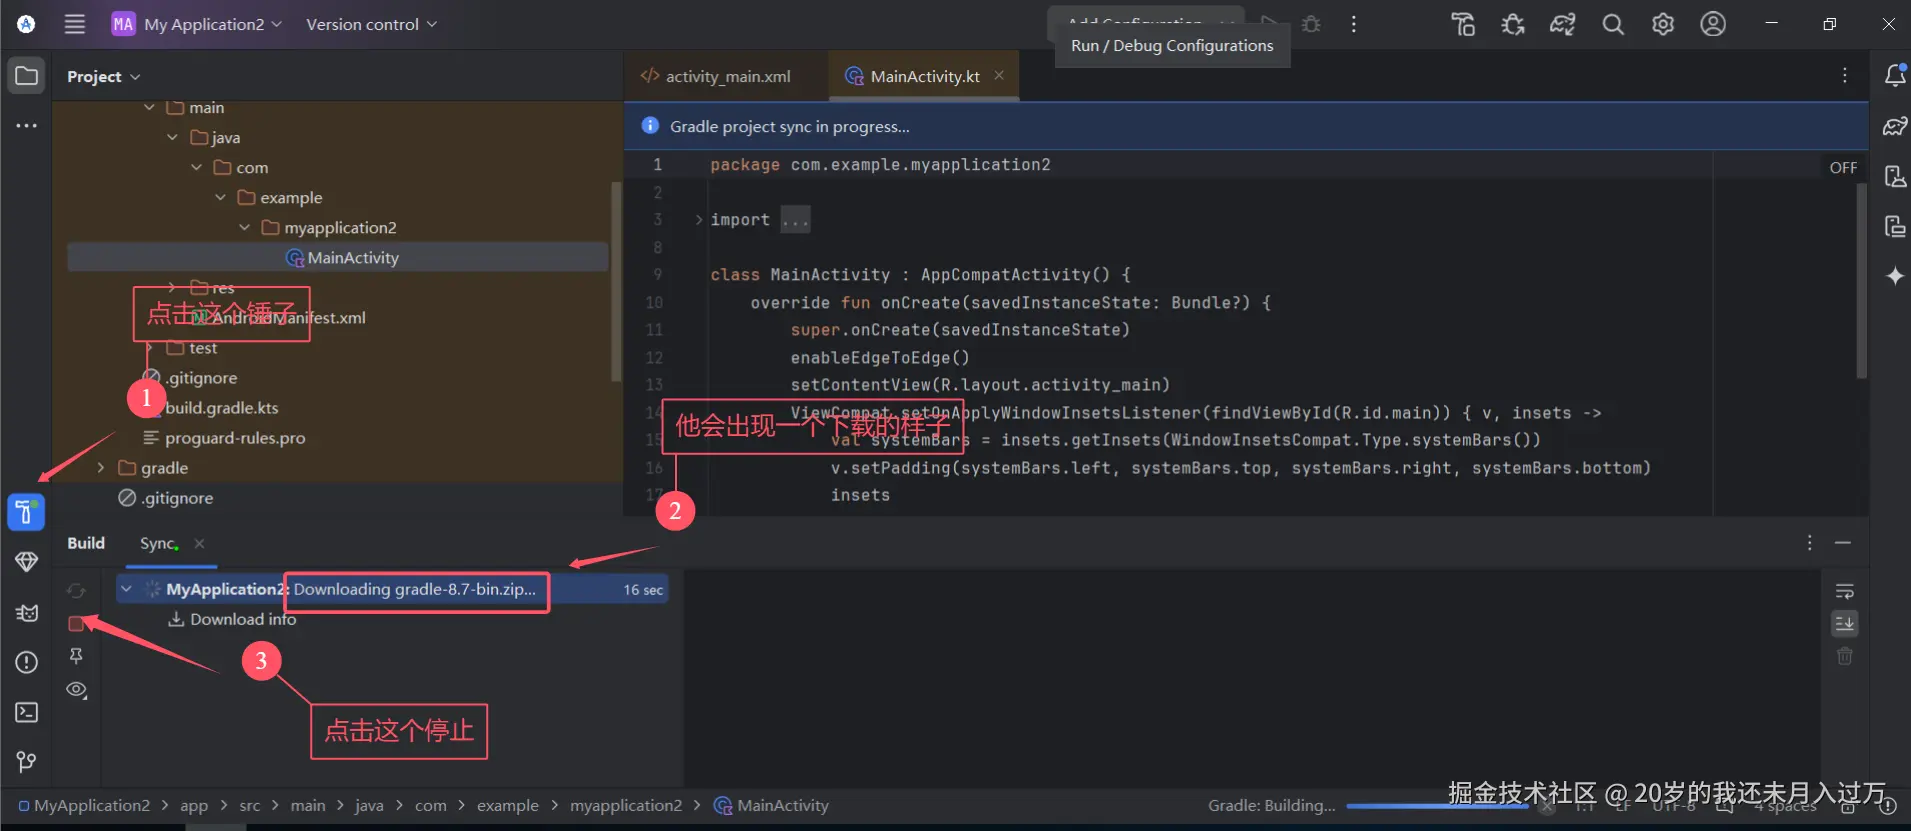Collapse the myapplication2 package chevron

(x=244, y=227)
